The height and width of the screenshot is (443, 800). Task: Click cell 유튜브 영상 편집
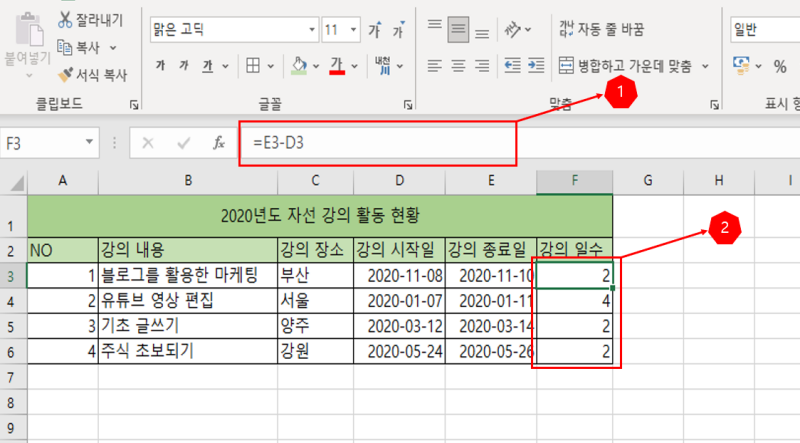(188, 301)
